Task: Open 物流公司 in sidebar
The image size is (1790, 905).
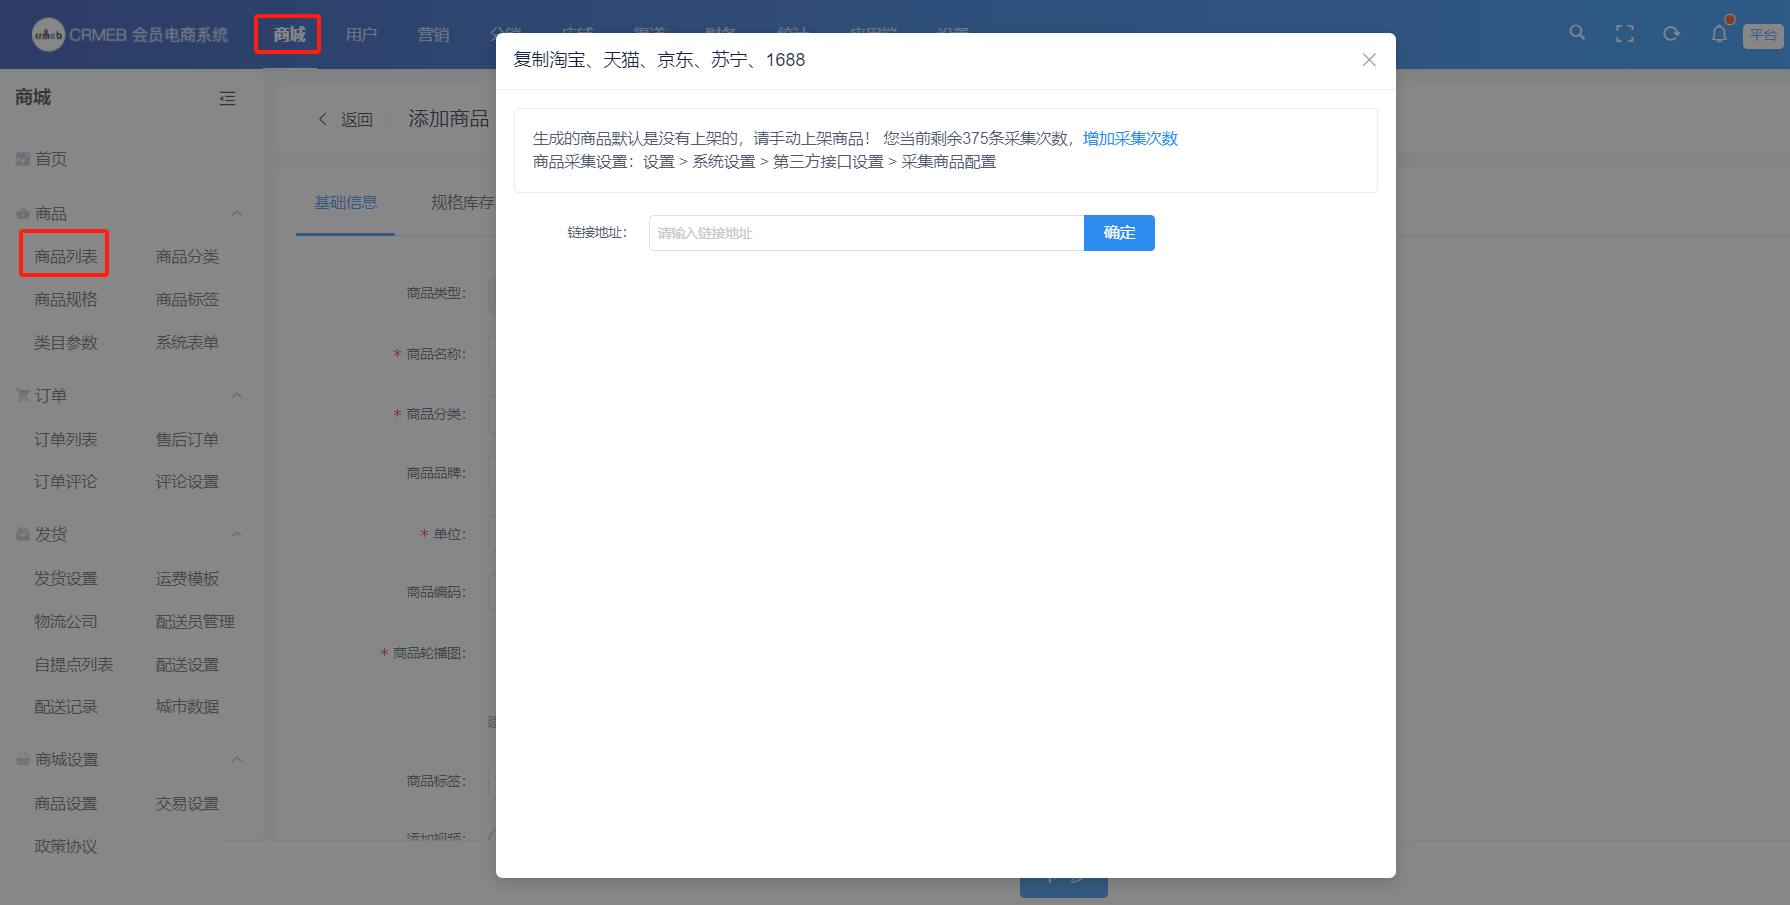Action: coord(65,622)
